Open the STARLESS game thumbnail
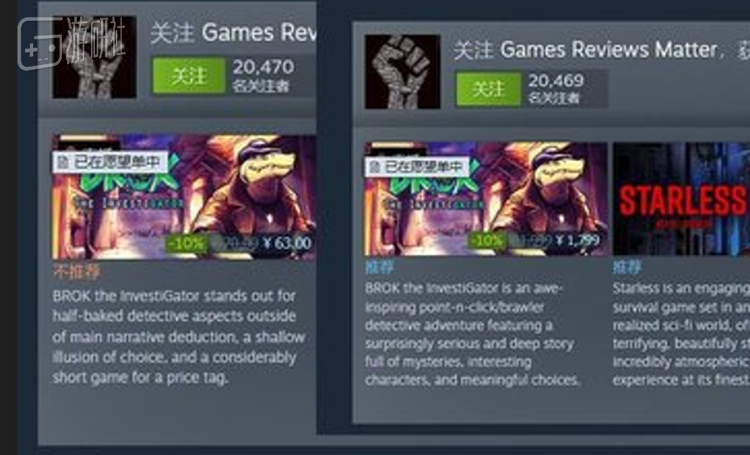The width and height of the screenshot is (750, 455). [x=681, y=199]
